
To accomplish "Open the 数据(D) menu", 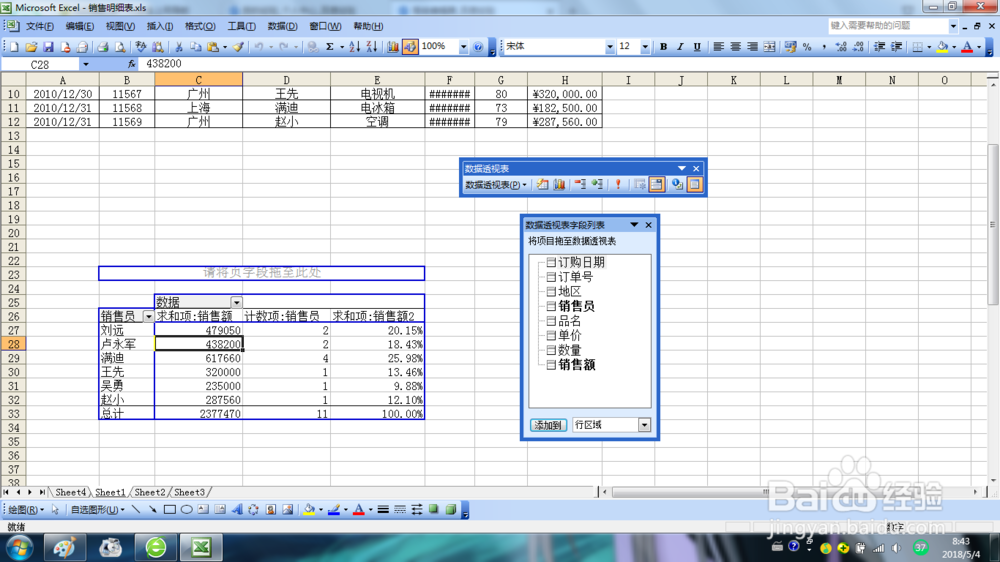I will 282,26.
